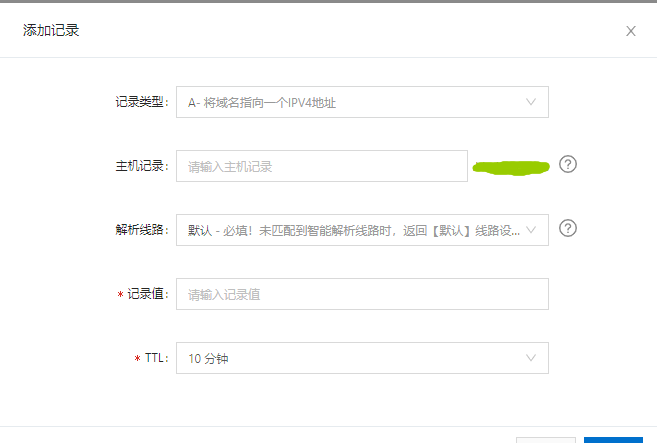Click the chevron arrow in TTL field
Image resolution: width=657 pixels, height=443 pixels.
[x=531, y=358]
